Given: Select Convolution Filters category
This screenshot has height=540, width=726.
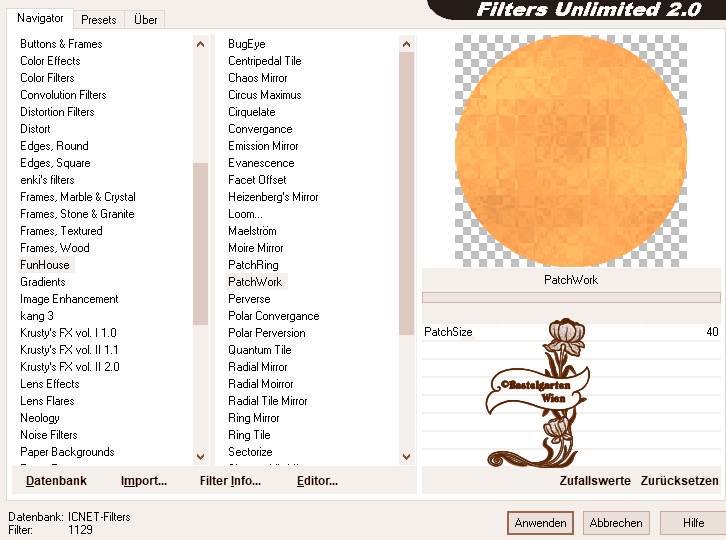Looking at the screenshot, I should point(63,95).
